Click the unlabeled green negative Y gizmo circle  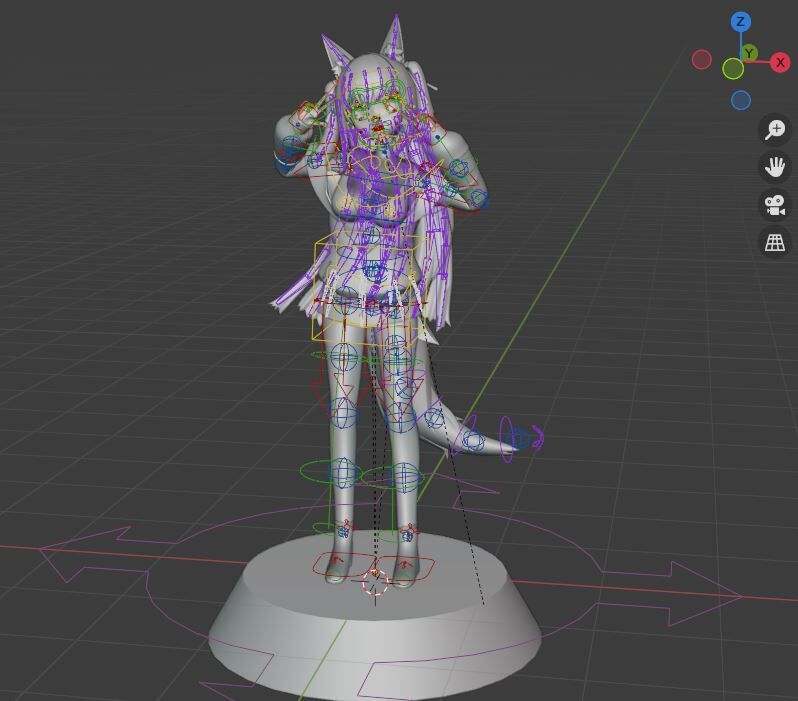tap(733, 69)
